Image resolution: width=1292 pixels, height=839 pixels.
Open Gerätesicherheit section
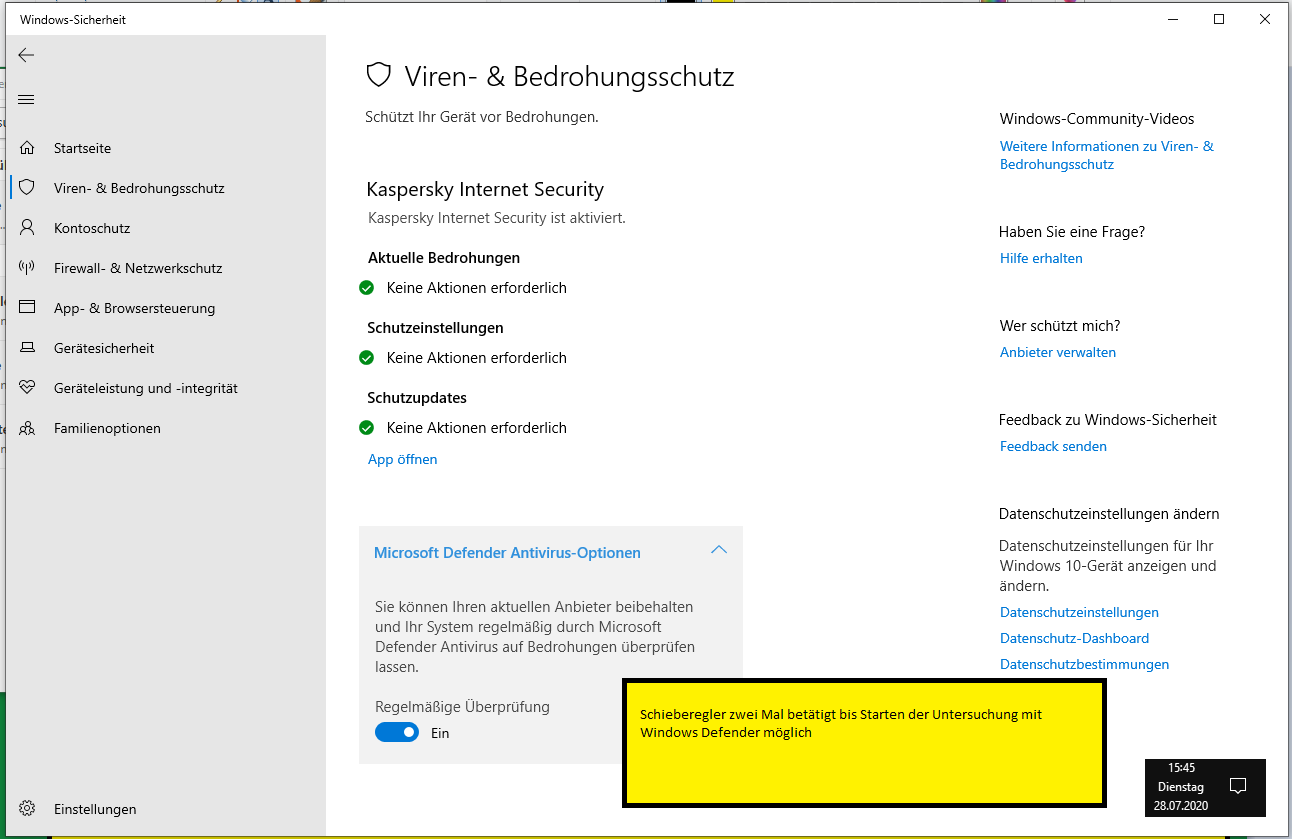104,348
